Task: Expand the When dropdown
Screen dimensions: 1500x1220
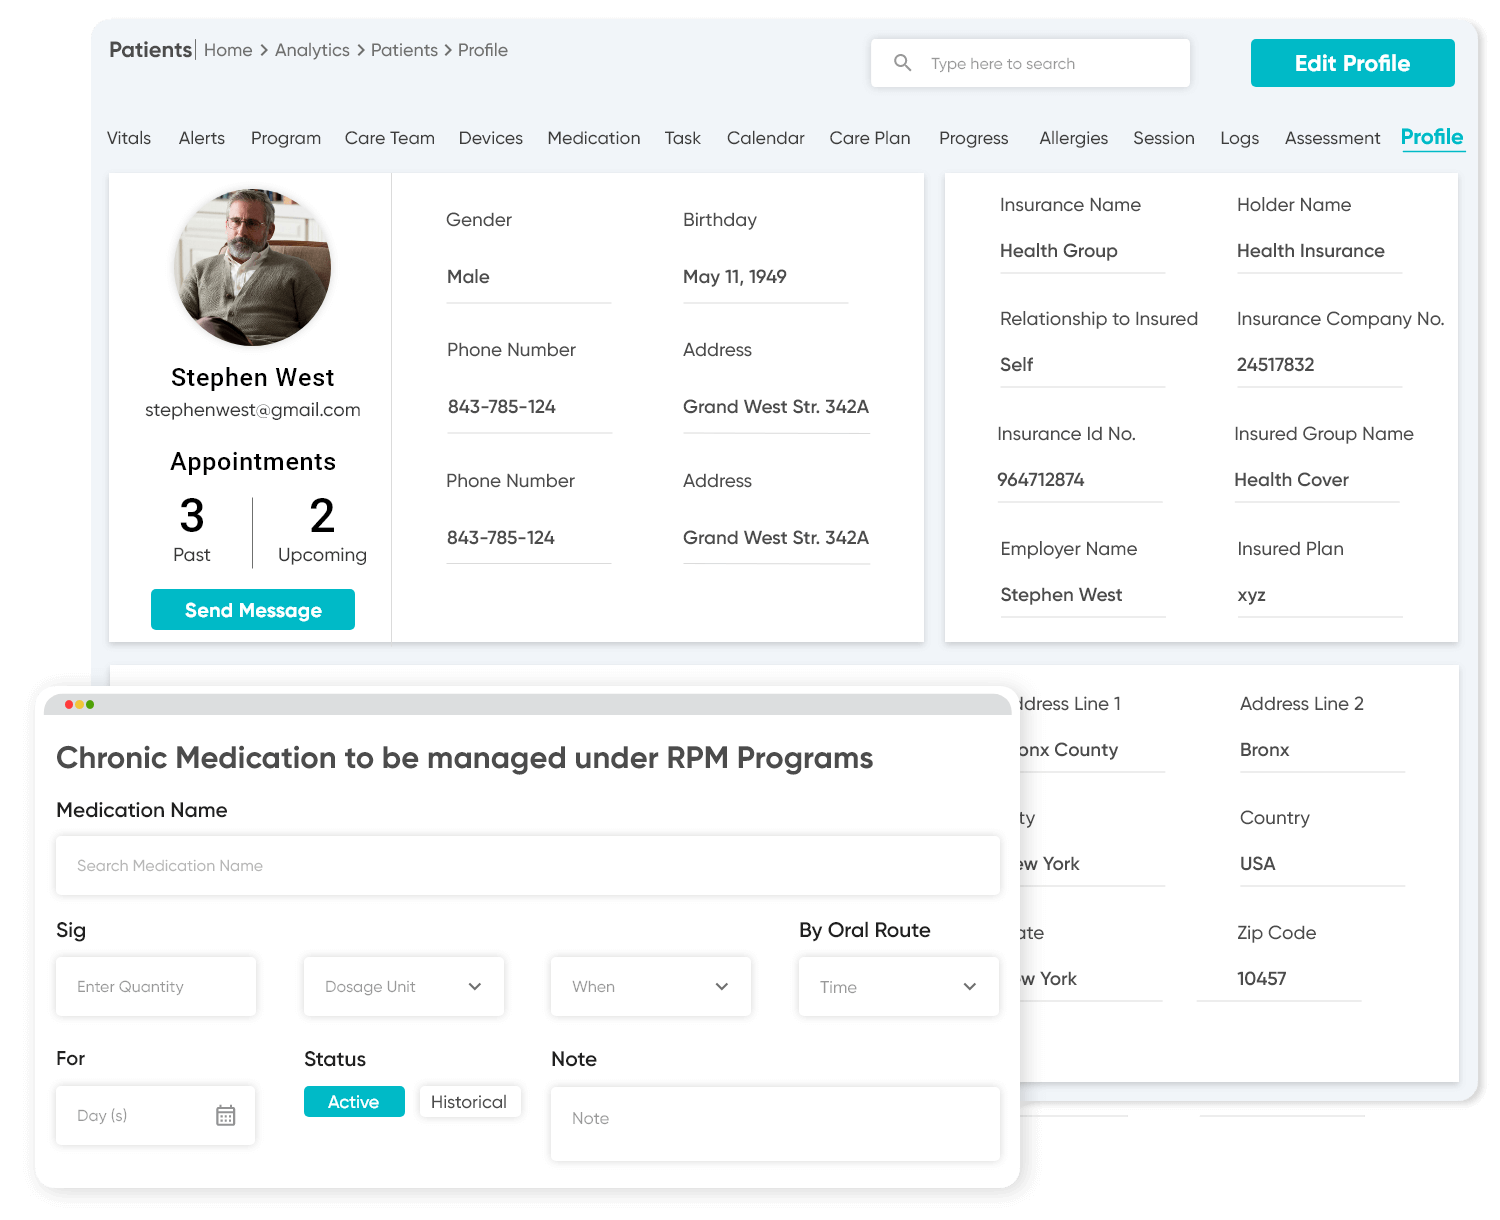Action: click(x=650, y=986)
